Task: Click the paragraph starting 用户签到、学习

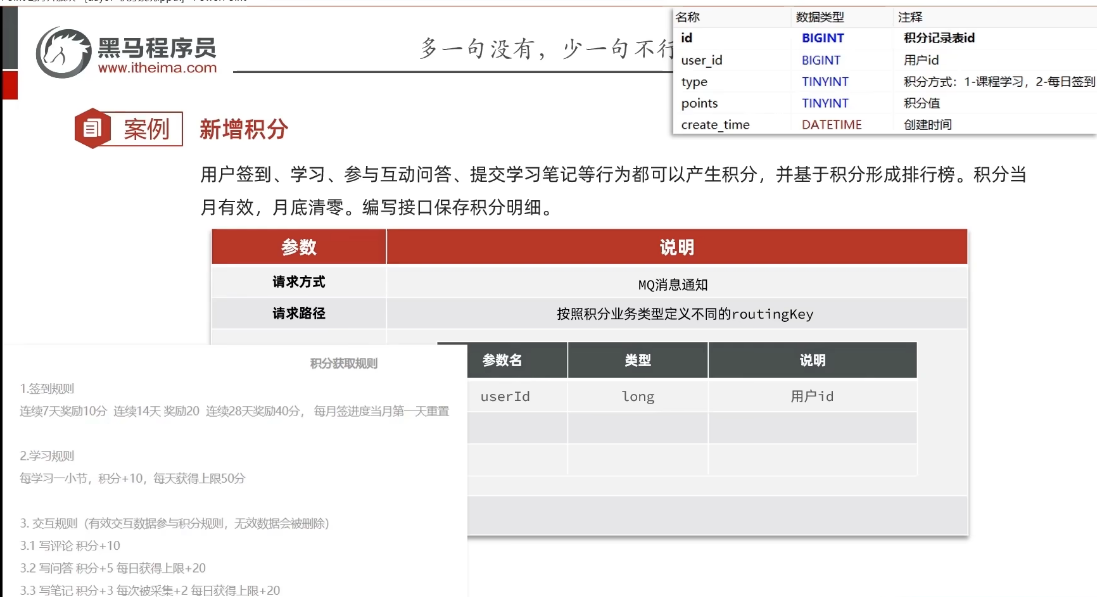Action: click(613, 190)
